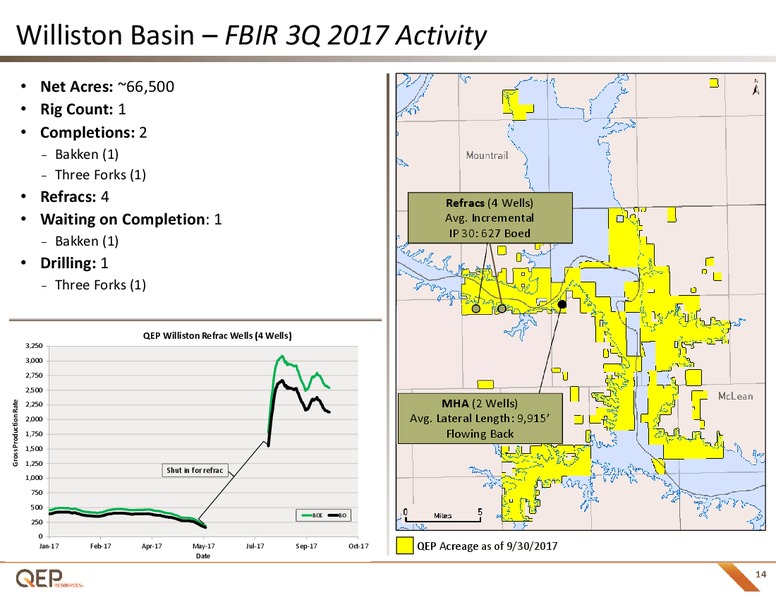Click the Waiting on Completion: 1 bullet
The height and width of the screenshot is (600, 776).
(x=131, y=219)
